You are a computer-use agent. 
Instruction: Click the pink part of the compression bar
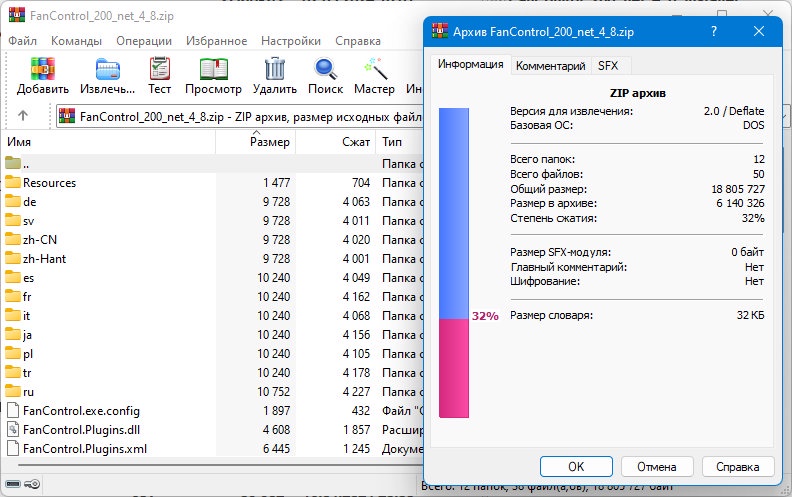click(x=454, y=368)
